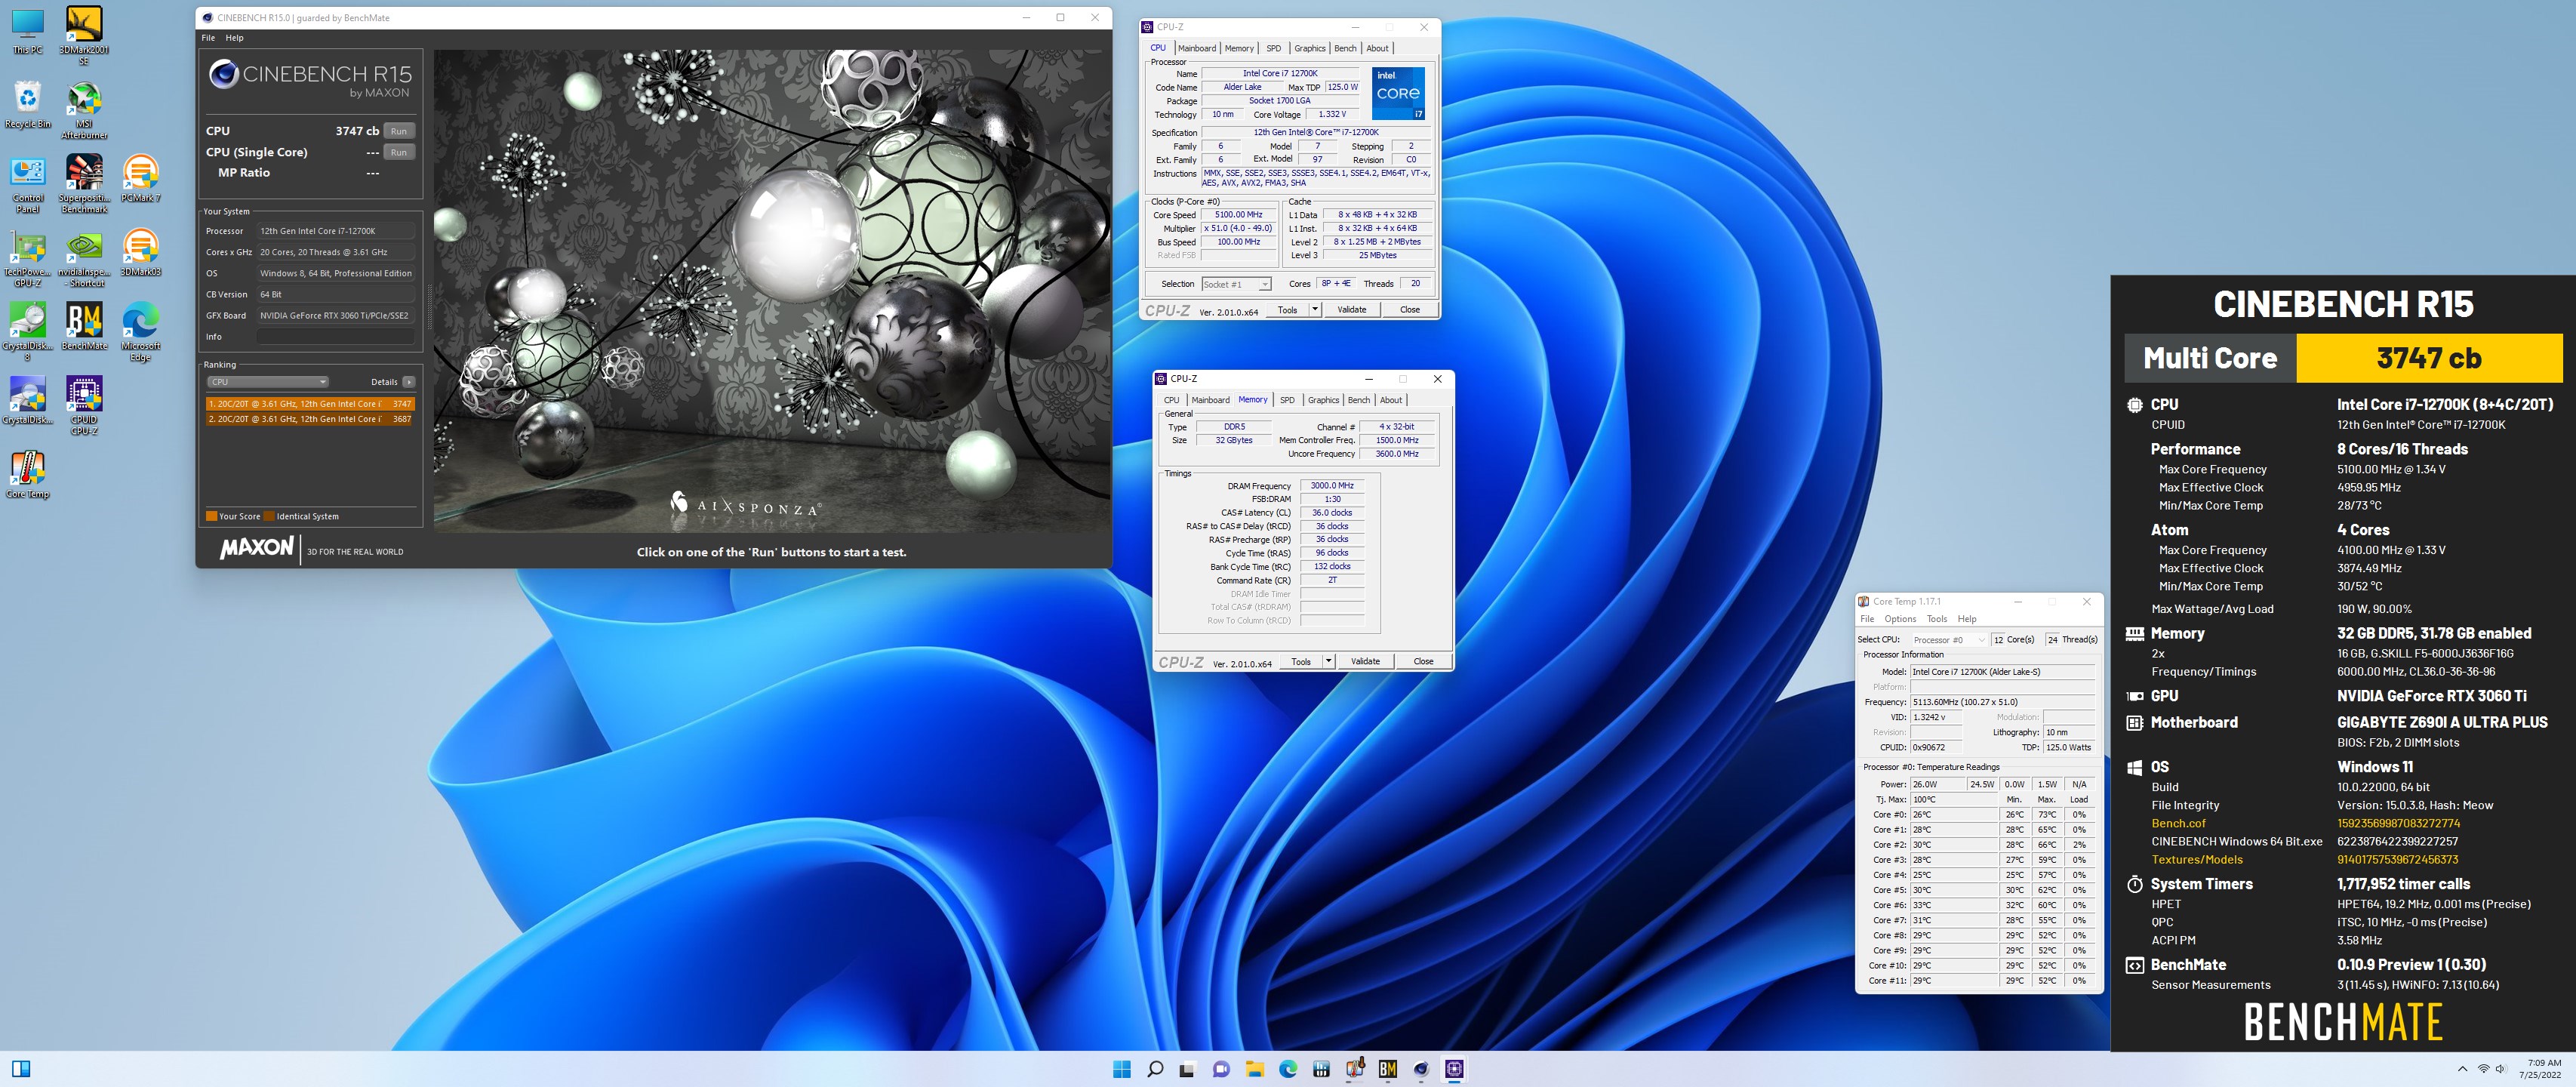Open Chat from the taskbar

[1221, 1069]
